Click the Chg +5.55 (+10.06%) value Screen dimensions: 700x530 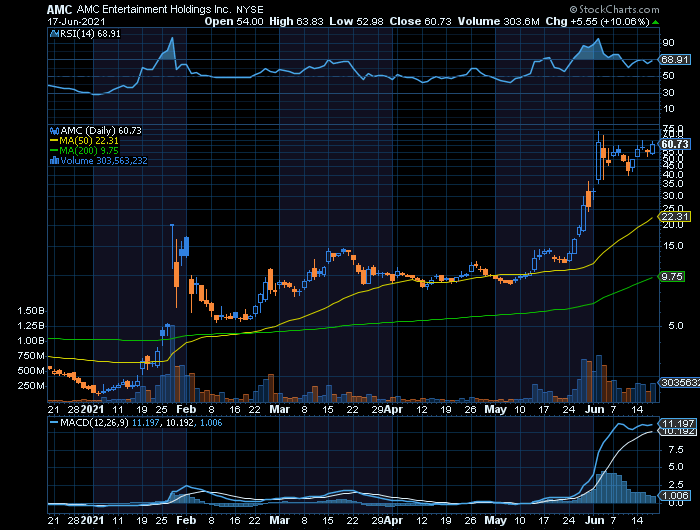click(x=597, y=21)
